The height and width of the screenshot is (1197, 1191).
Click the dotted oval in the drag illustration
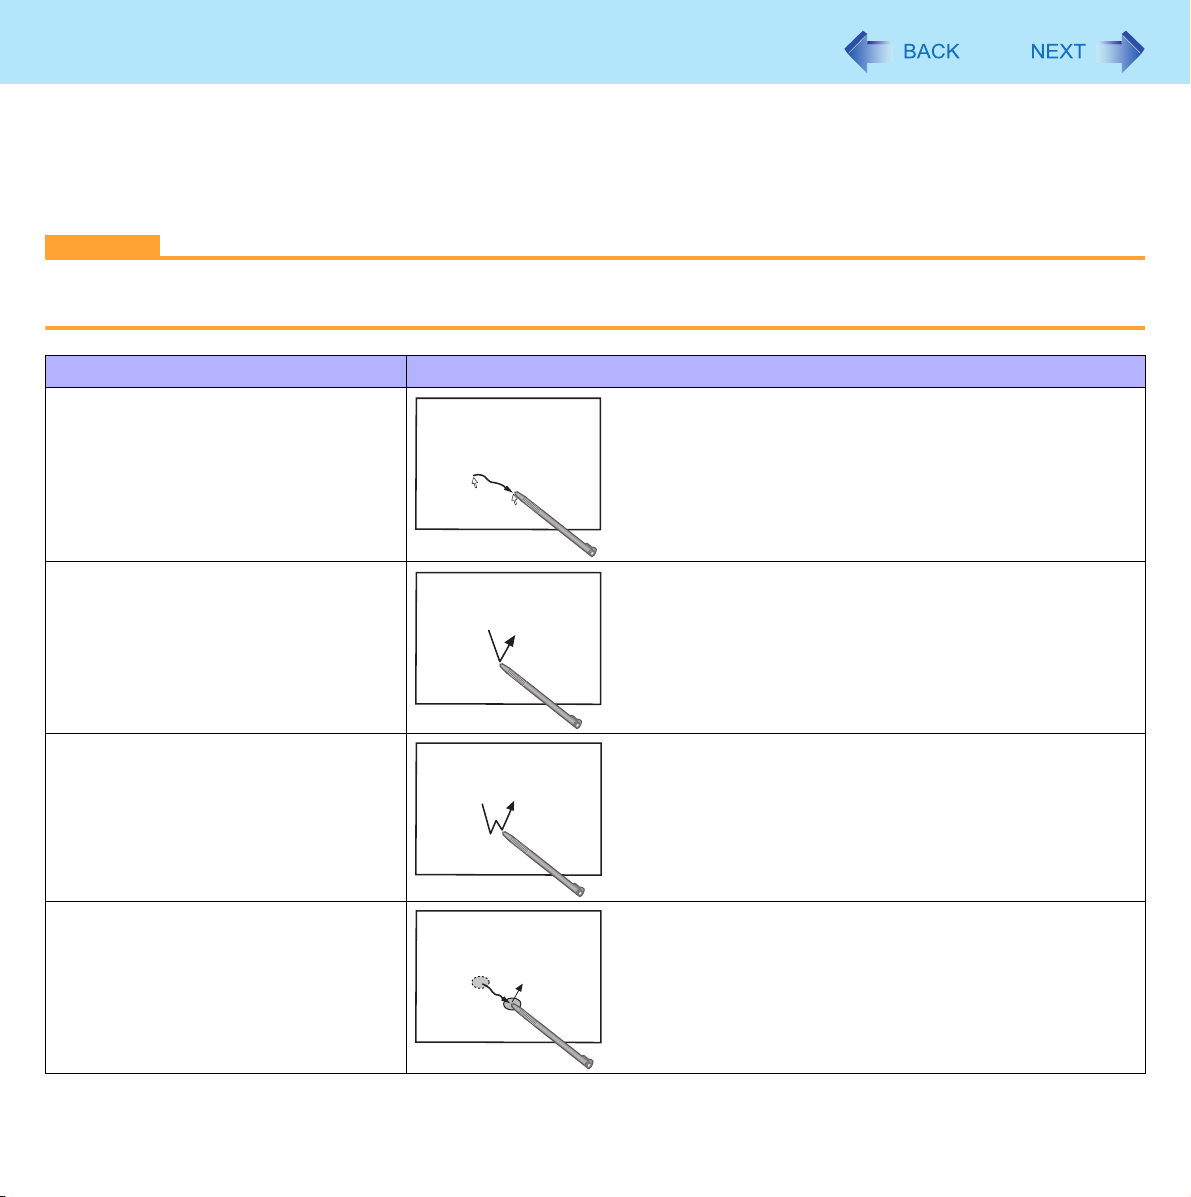pyautogui.click(x=479, y=982)
